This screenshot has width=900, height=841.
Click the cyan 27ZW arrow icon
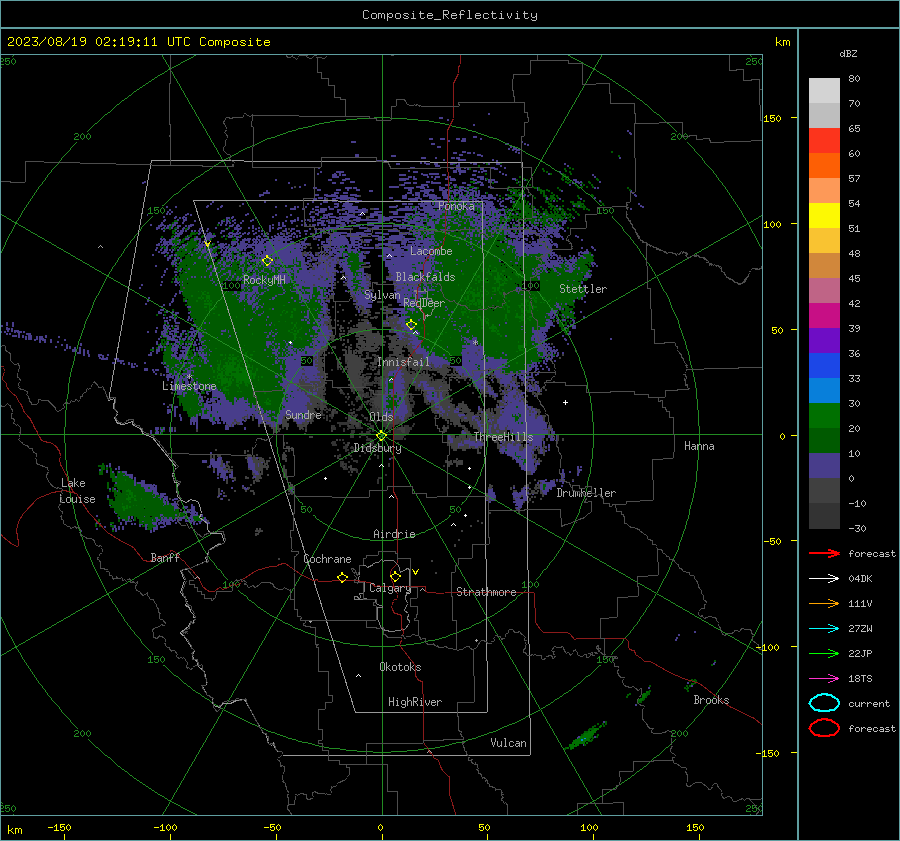click(824, 629)
